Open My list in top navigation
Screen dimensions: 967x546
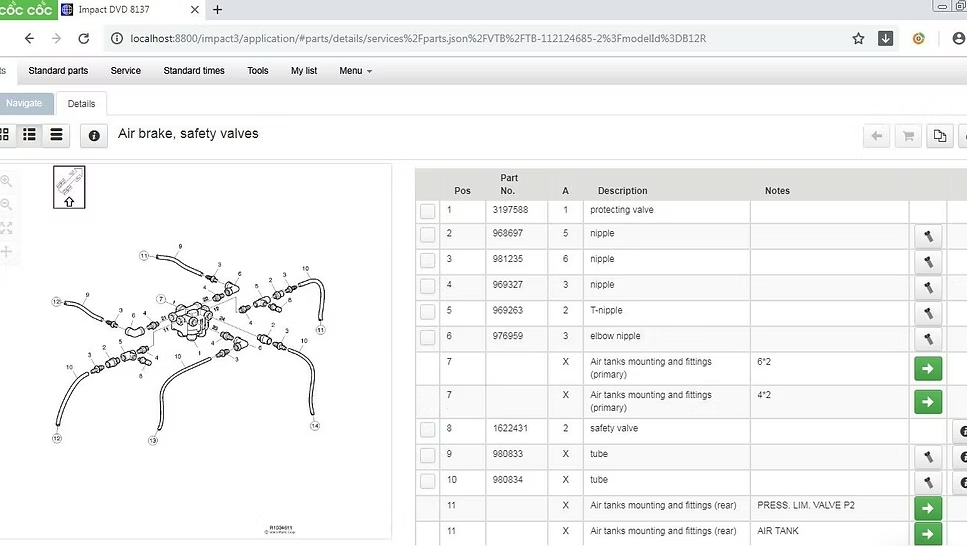tap(304, 71)
